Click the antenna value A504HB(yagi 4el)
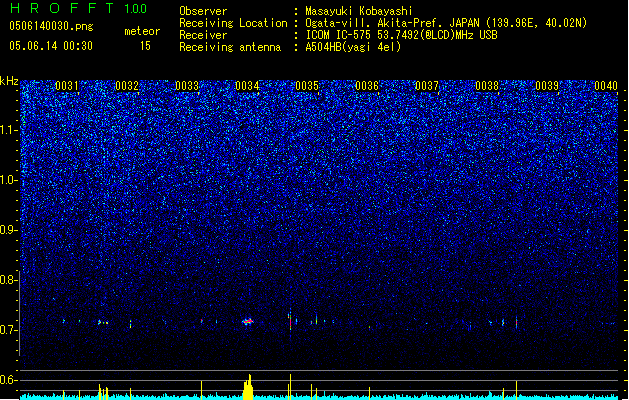Image resolution: width=629 pixels, height=400 pixels. [x=353, y=47]
